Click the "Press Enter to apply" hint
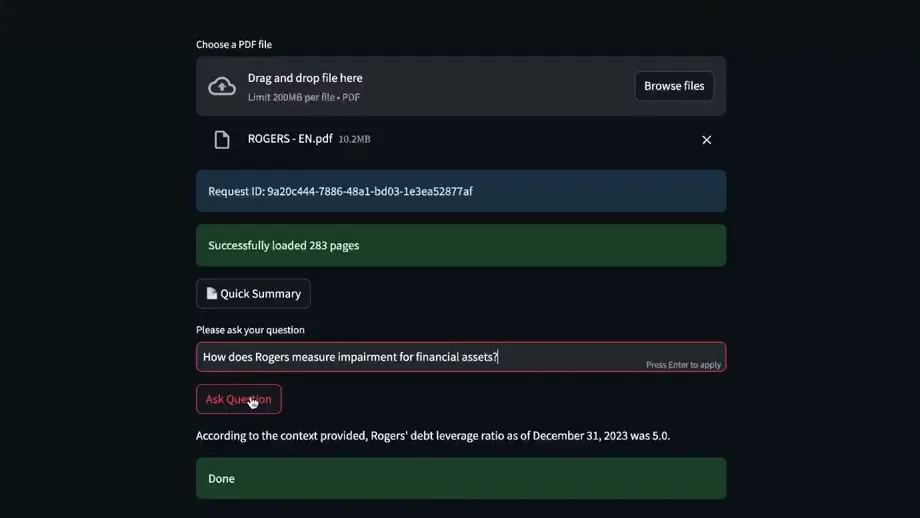Viewport: 920px width, 518px height. point(683,365)
